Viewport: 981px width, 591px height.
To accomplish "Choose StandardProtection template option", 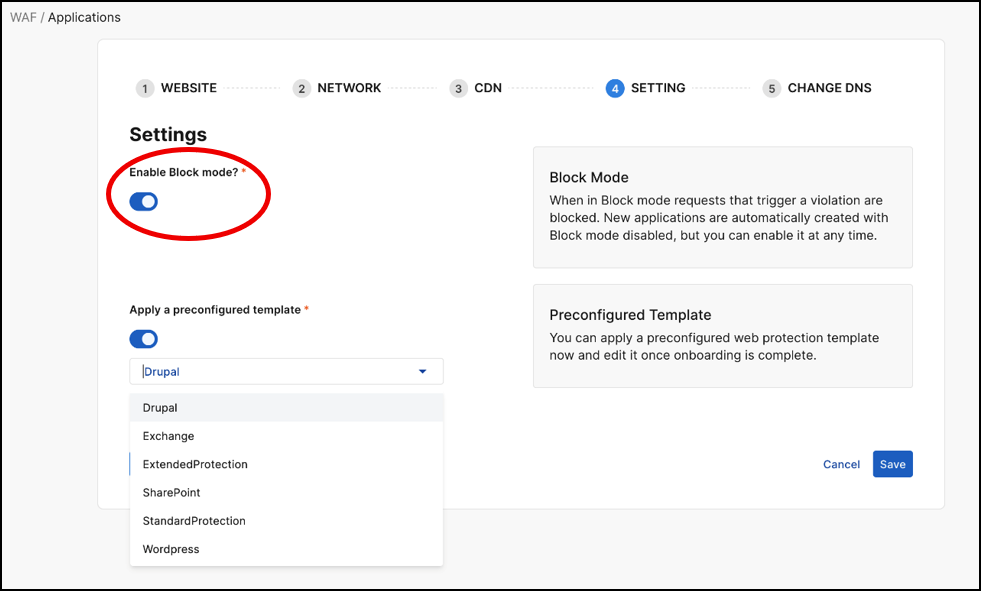I will [194, 521].
